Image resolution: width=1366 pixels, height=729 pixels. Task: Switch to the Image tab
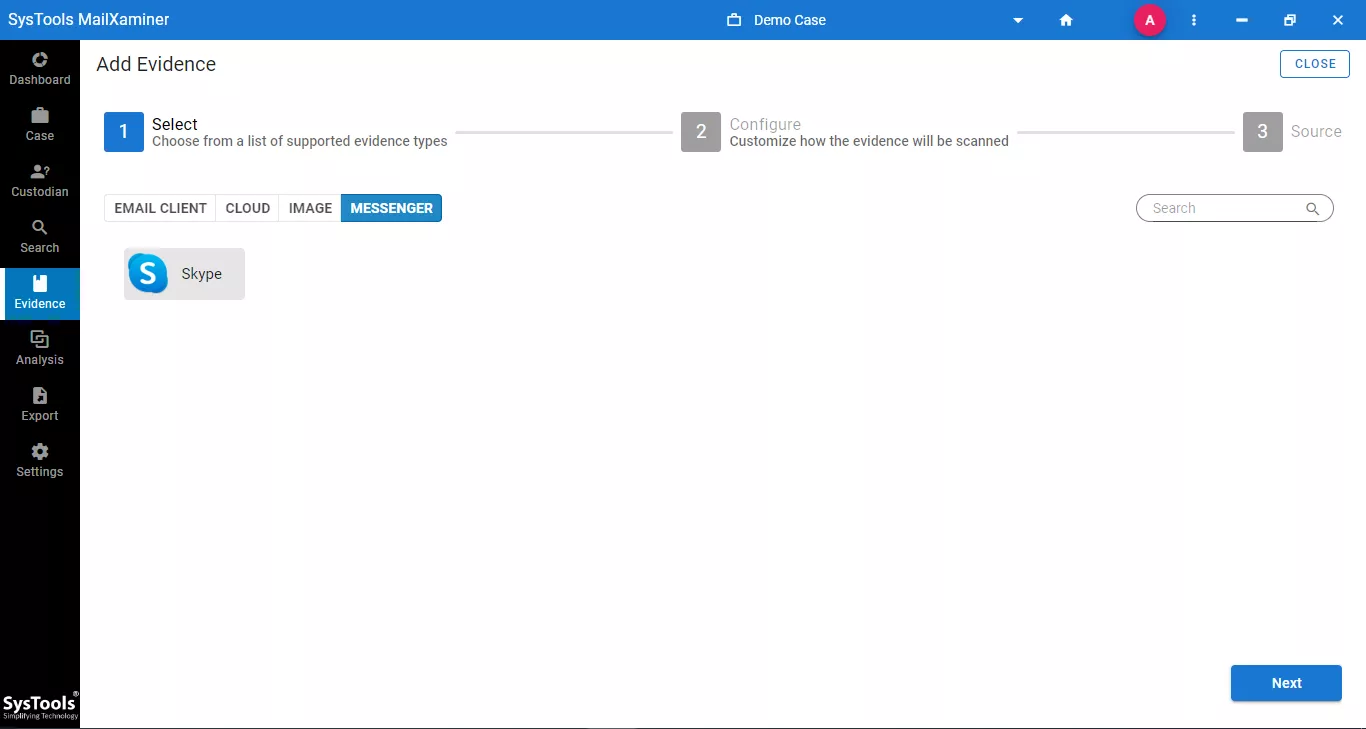tap(310, 208)
